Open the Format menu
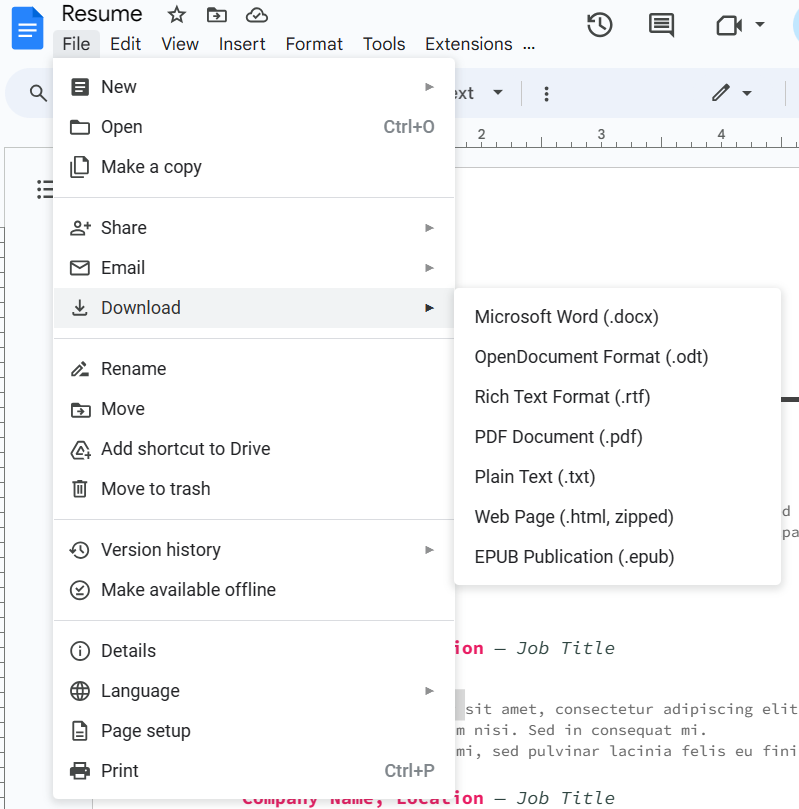 coord(313,44)
